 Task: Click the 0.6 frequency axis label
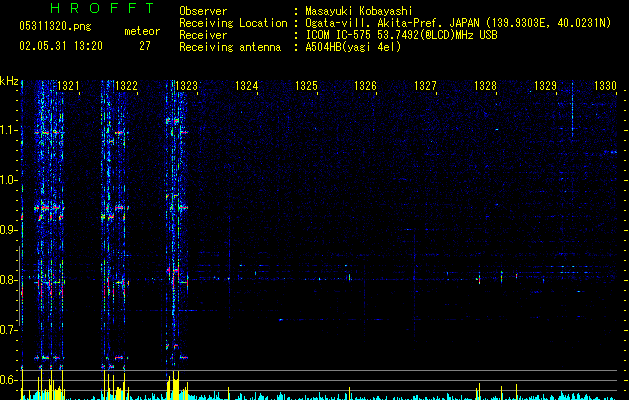tap(9, 380)
